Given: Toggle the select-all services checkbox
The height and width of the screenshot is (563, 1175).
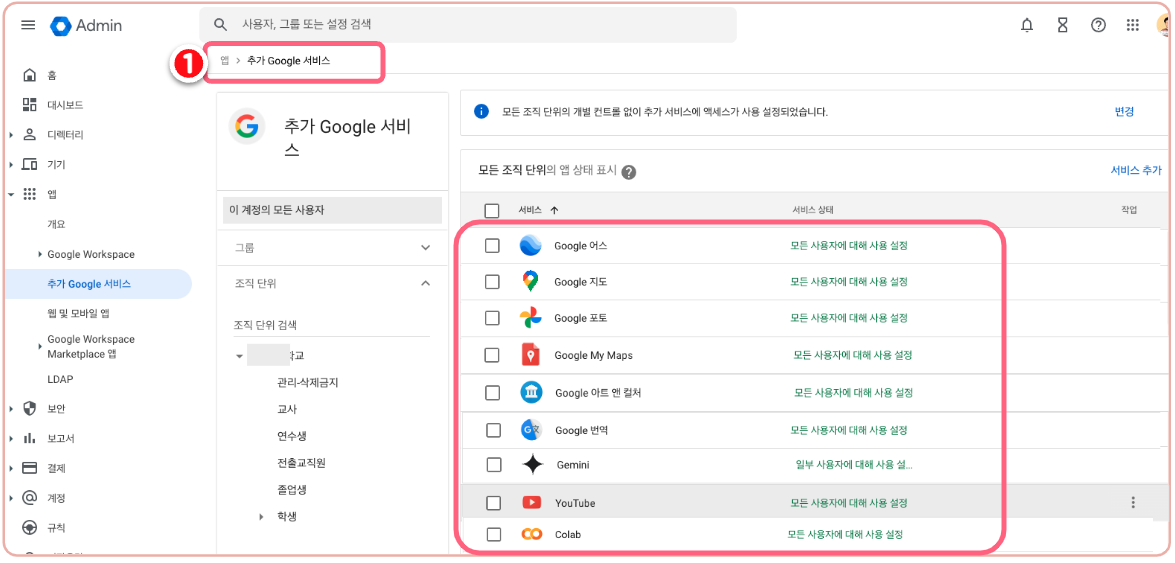Looking at the screenshot, I should click(492, 211).
